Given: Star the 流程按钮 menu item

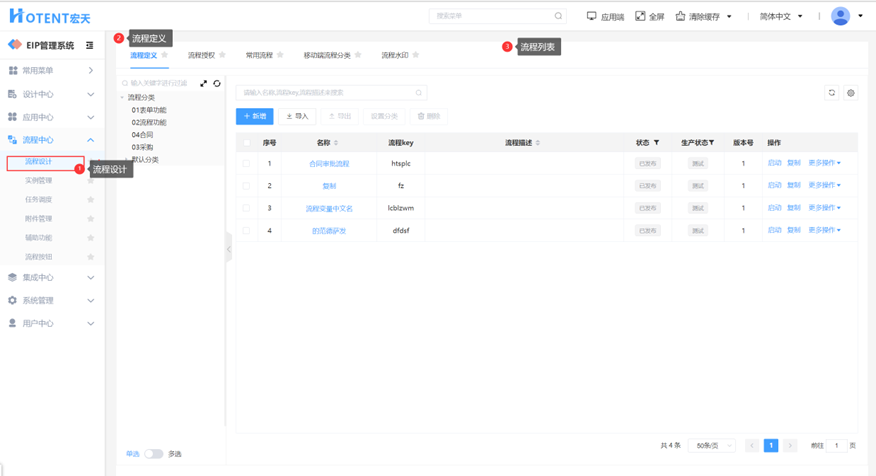Looking at the screenshot, I should pyautogui.click(x=91, y=256).
